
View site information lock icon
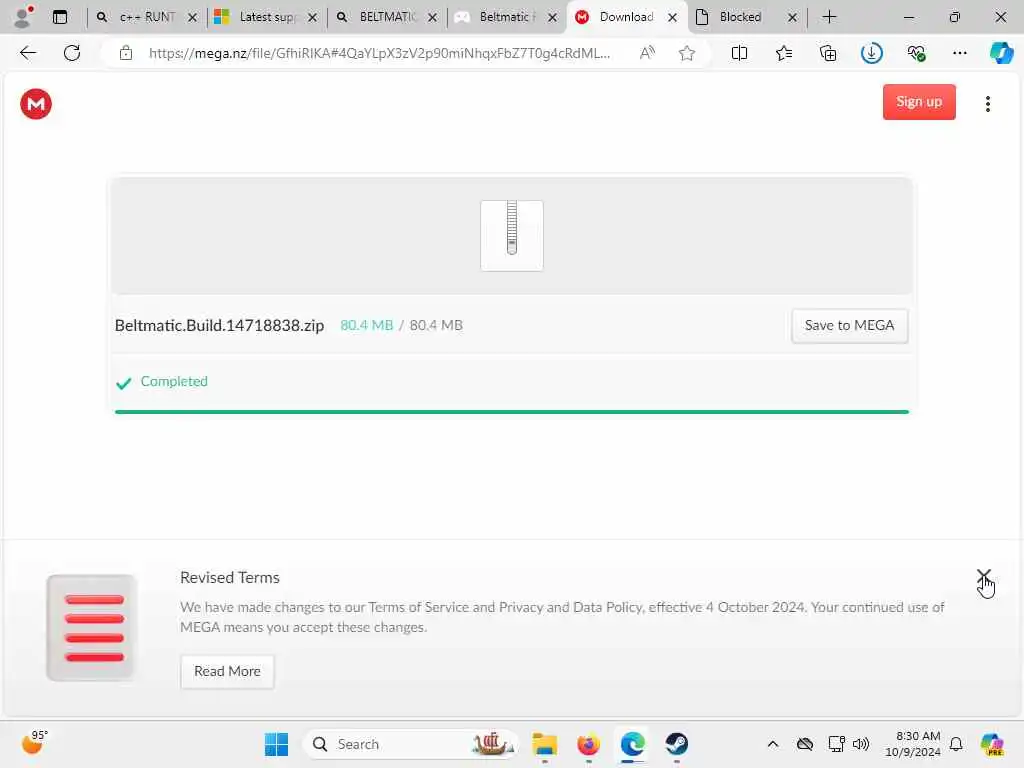pos(126,53)
